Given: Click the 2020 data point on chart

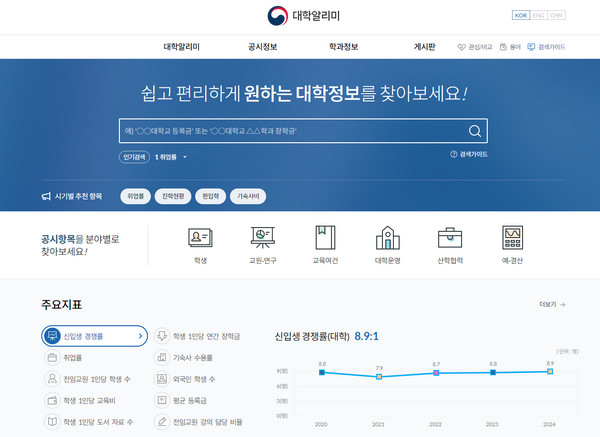Looking at the screenshot, I should click(322, 372).
